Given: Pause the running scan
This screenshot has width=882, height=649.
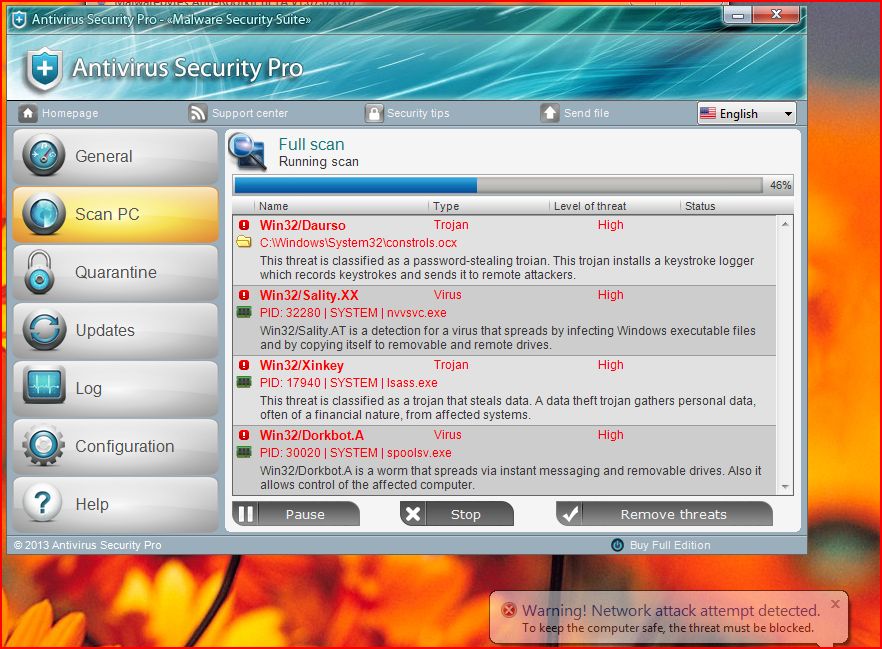Looking at the screenshot, I should [x=296, y=514].
